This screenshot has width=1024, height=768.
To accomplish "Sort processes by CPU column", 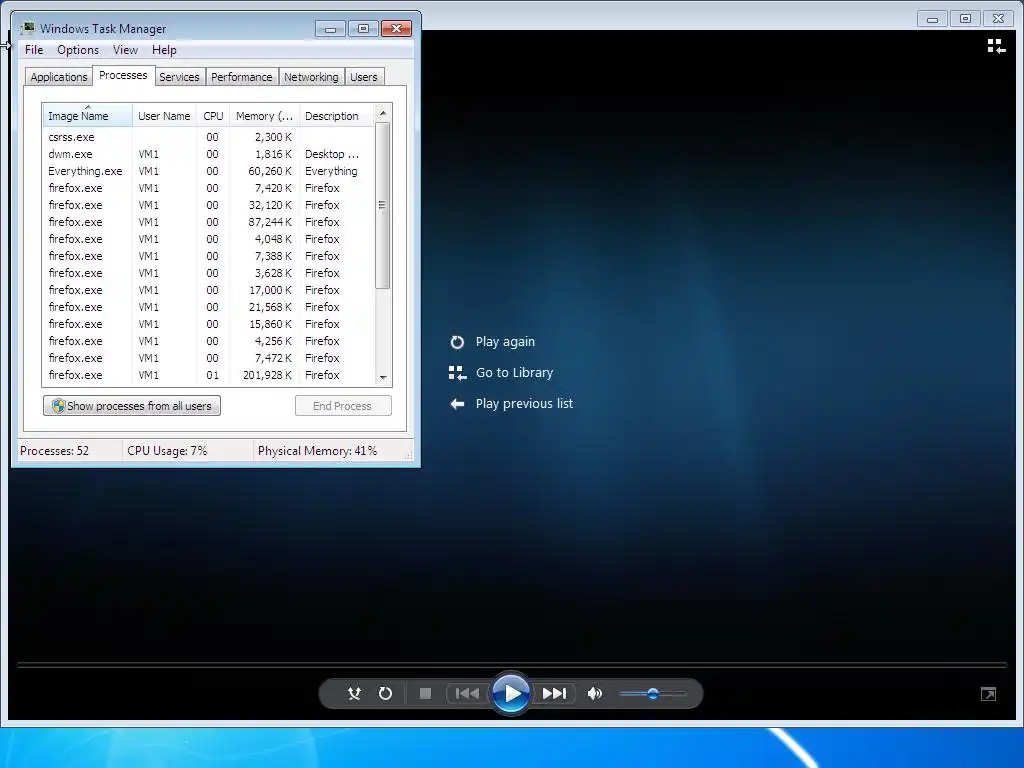I will click(213, 116).
